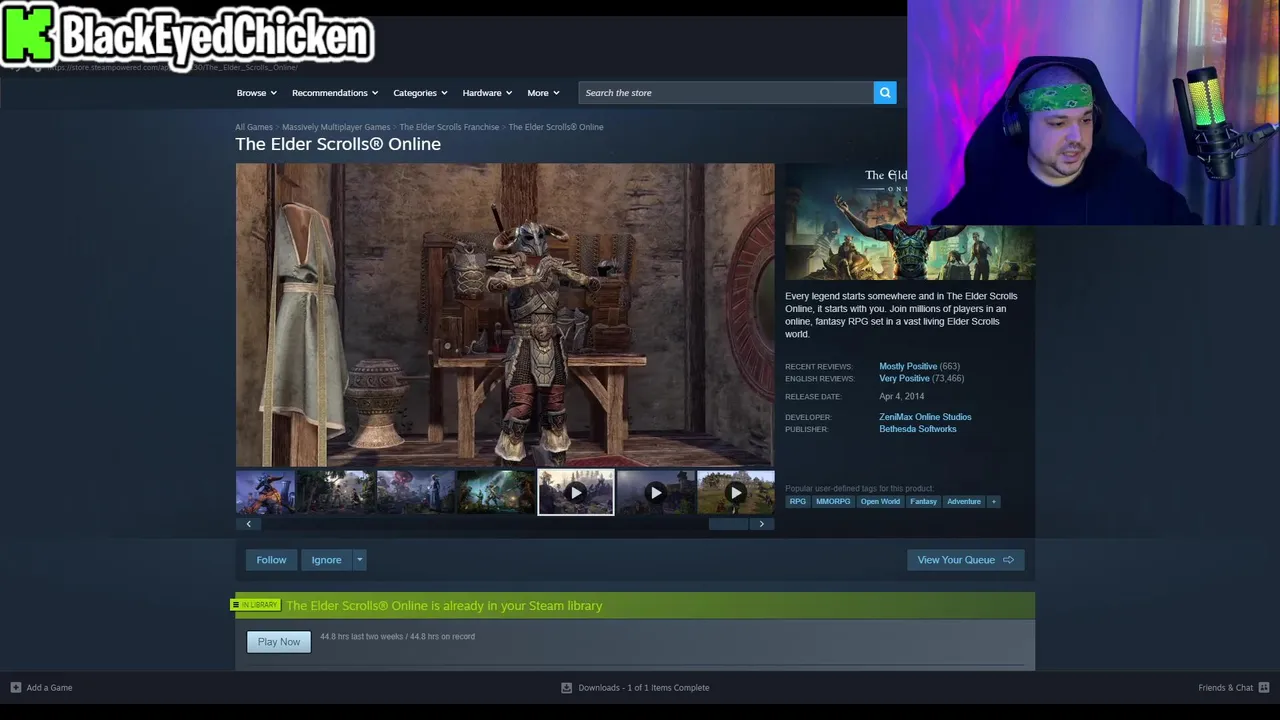The image size is (1280, 720).
Task: Click the plus button to add tags
Action: click(x=993, y=502)
